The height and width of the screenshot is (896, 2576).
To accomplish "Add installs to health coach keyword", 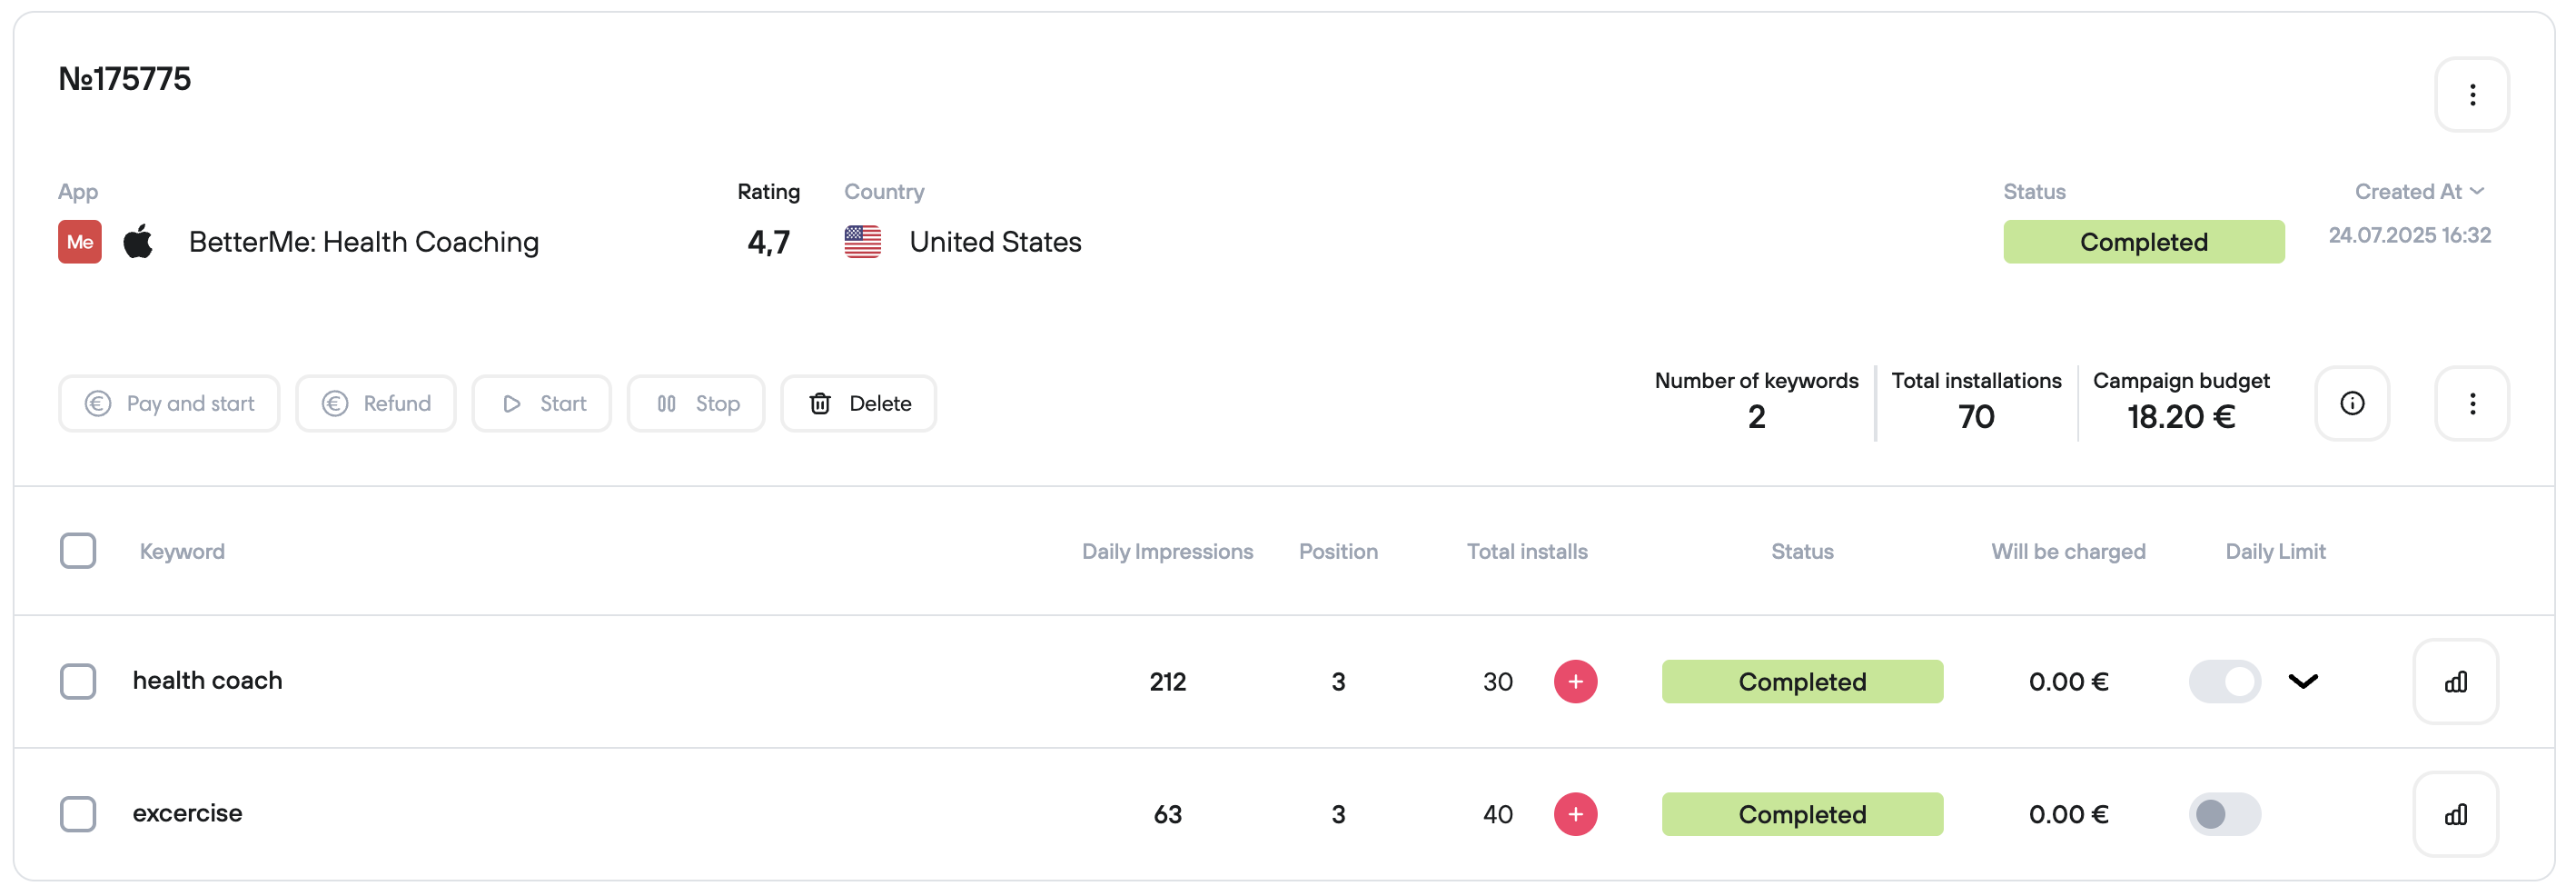I will click(x=1575, y=682).
